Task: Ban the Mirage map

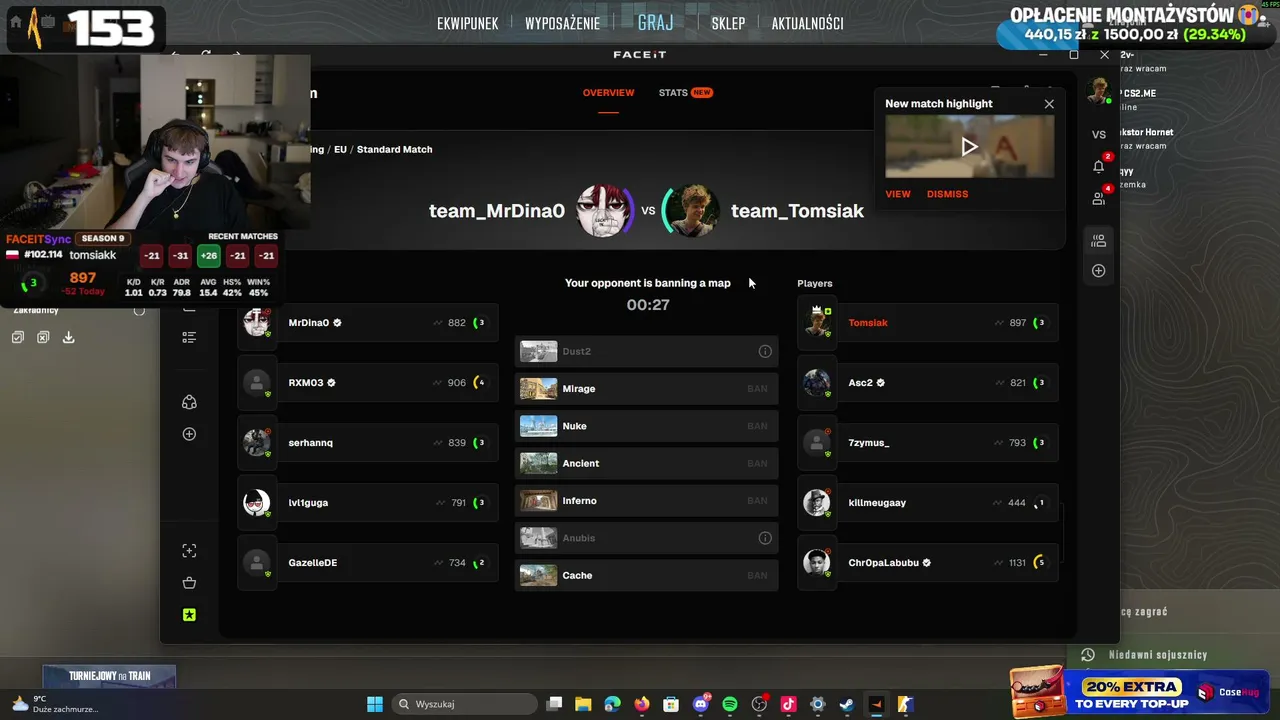Action: 757,388
